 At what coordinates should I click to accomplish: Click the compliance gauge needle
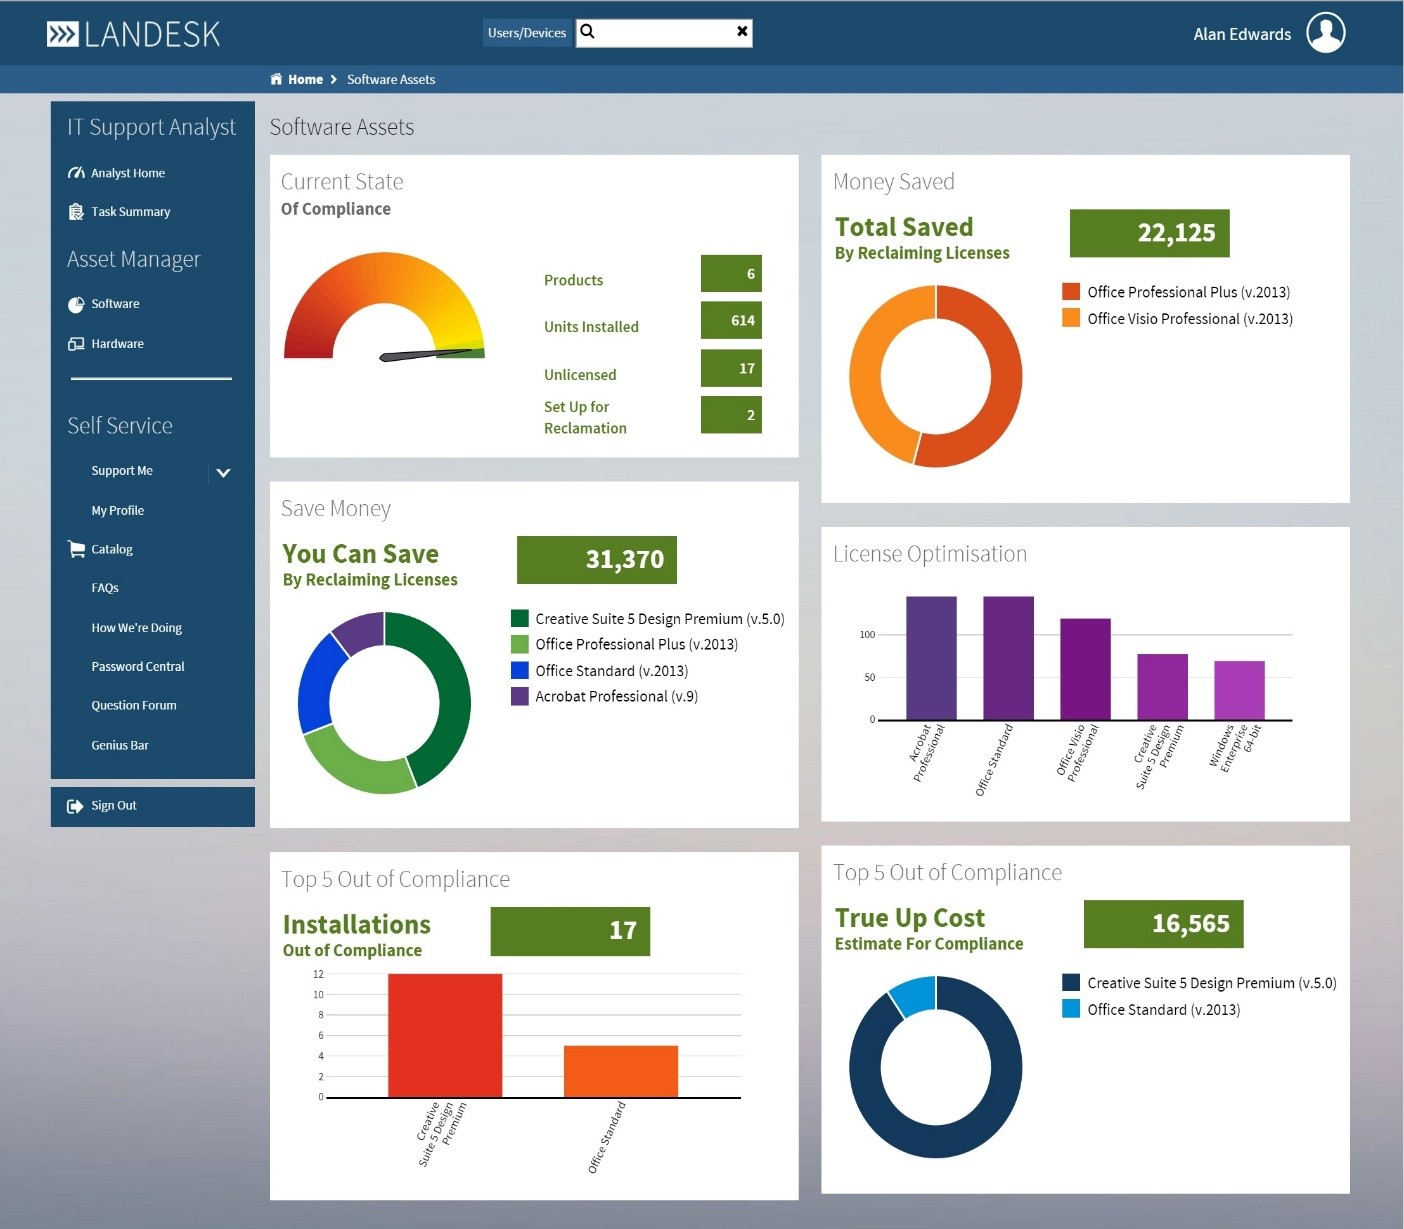425,354
